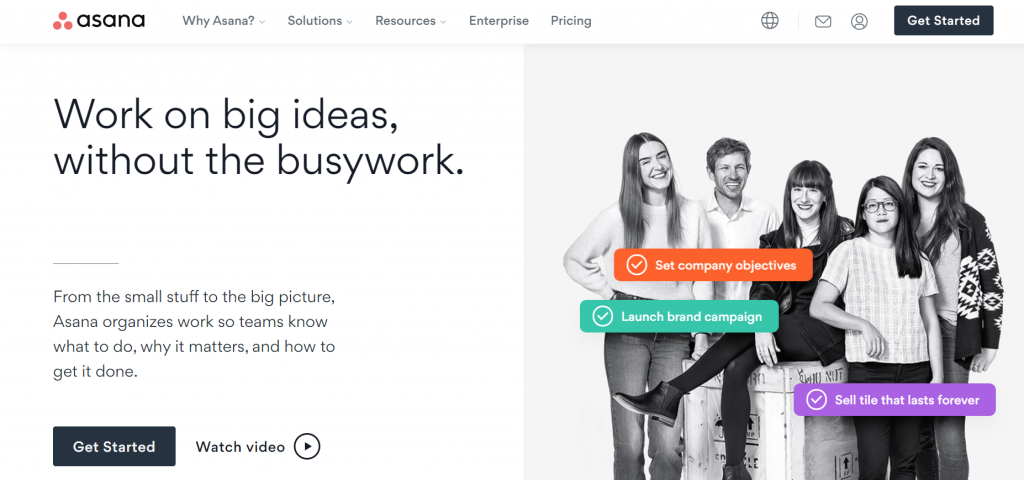Click the team group photo
Image resolution: width=1024 pixels, height=480 pixels.
tap(782, 306)
